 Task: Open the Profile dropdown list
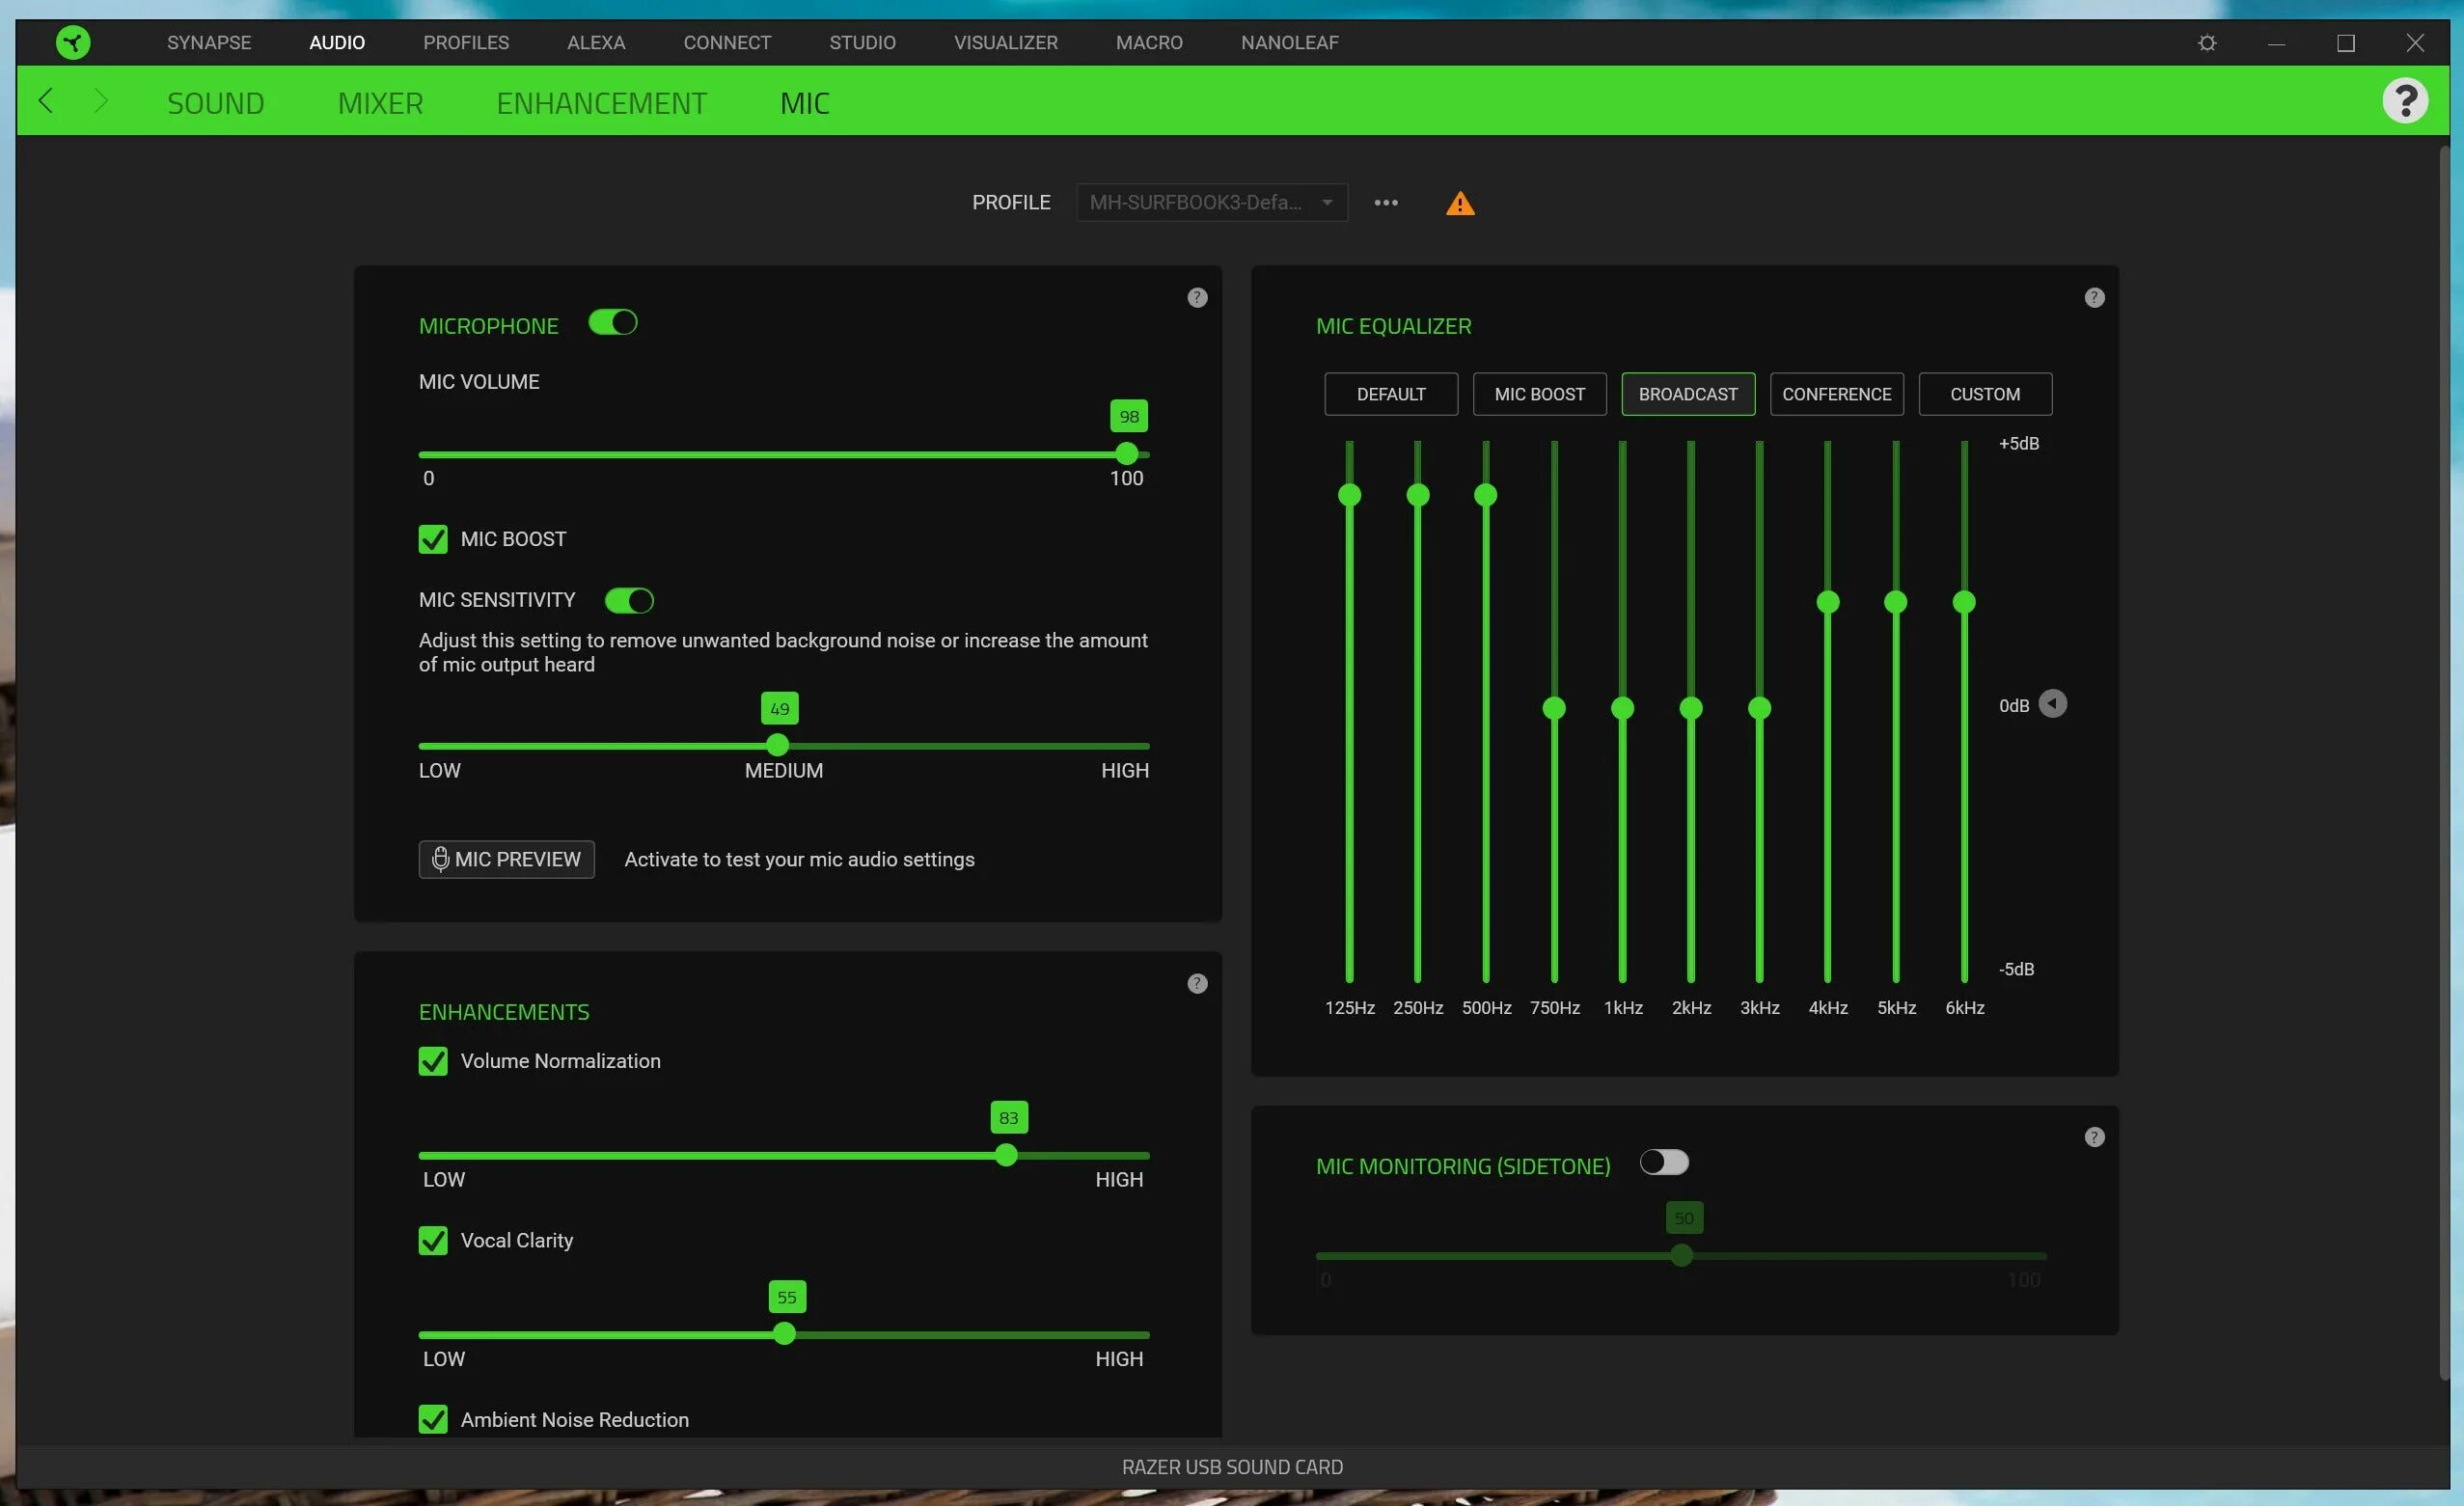(1212, 203)
